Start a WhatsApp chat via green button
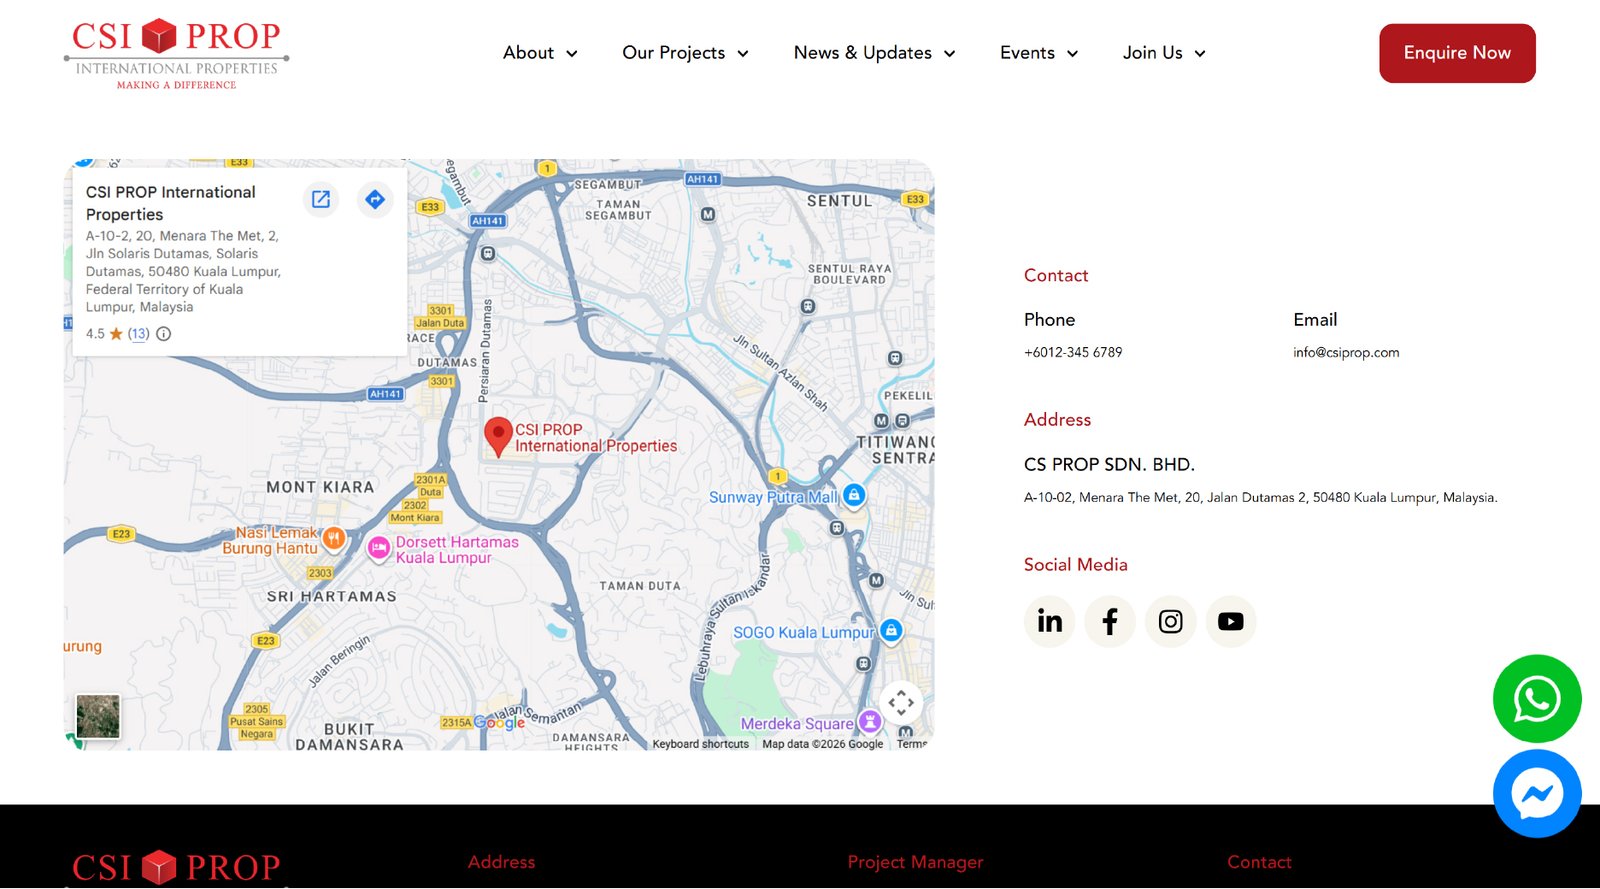Image resolution: width=1600 pixels, height=889 pixels. pyautogui.click(x=1536, y=699)
